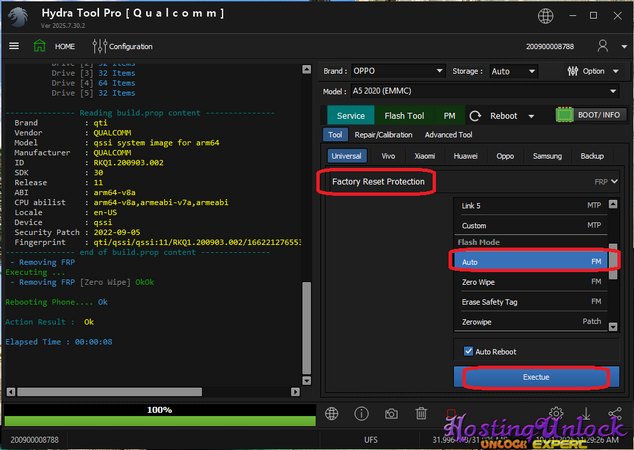The width and height of the screenshot is (634, 450).
Task: Open the user account icon
Action: coord(602,46)
